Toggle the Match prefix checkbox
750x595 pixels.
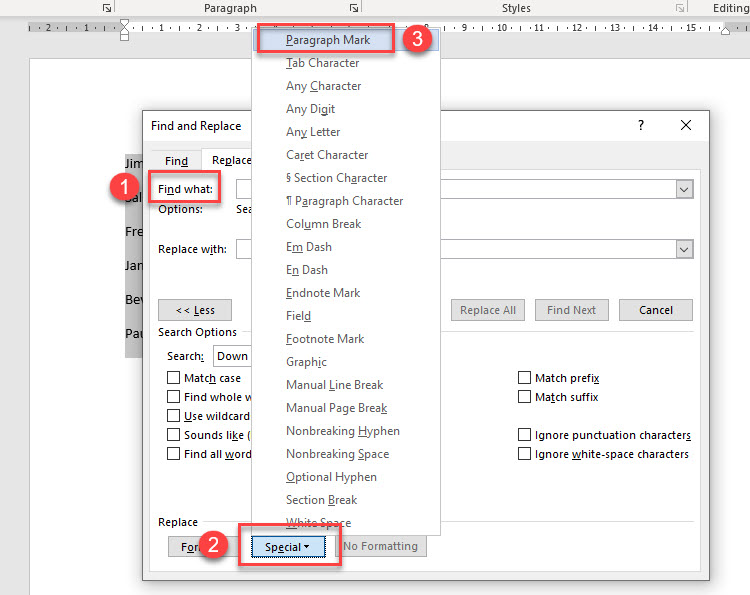(x=524, y=378)
